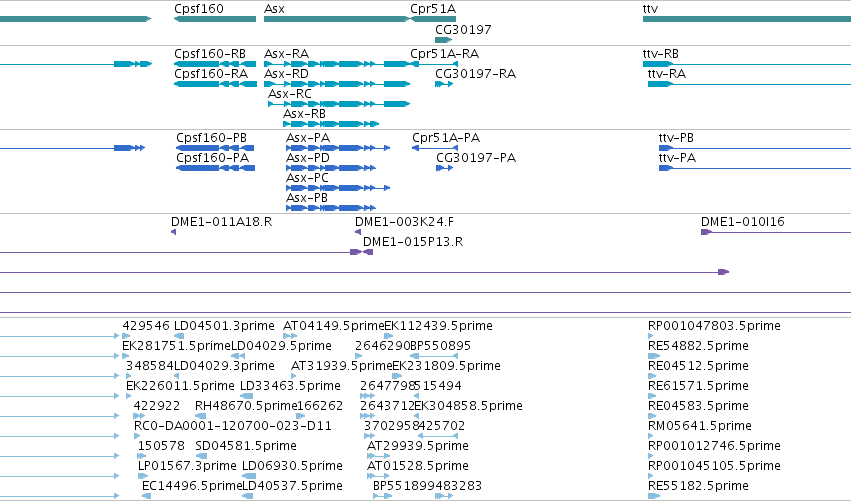
Task: Open the AT31939.5prime EST label
Action: pos(341,366)
